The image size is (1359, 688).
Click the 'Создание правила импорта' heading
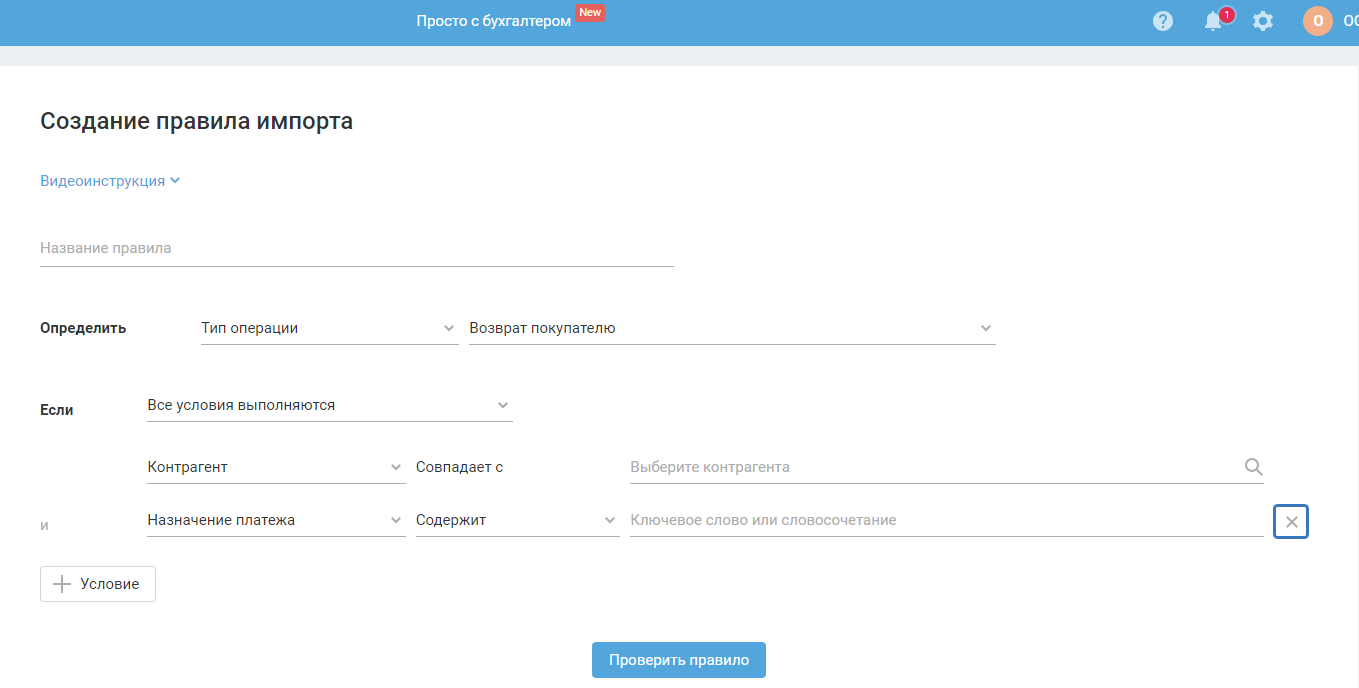pyautogui.click(x=196, y=122)
